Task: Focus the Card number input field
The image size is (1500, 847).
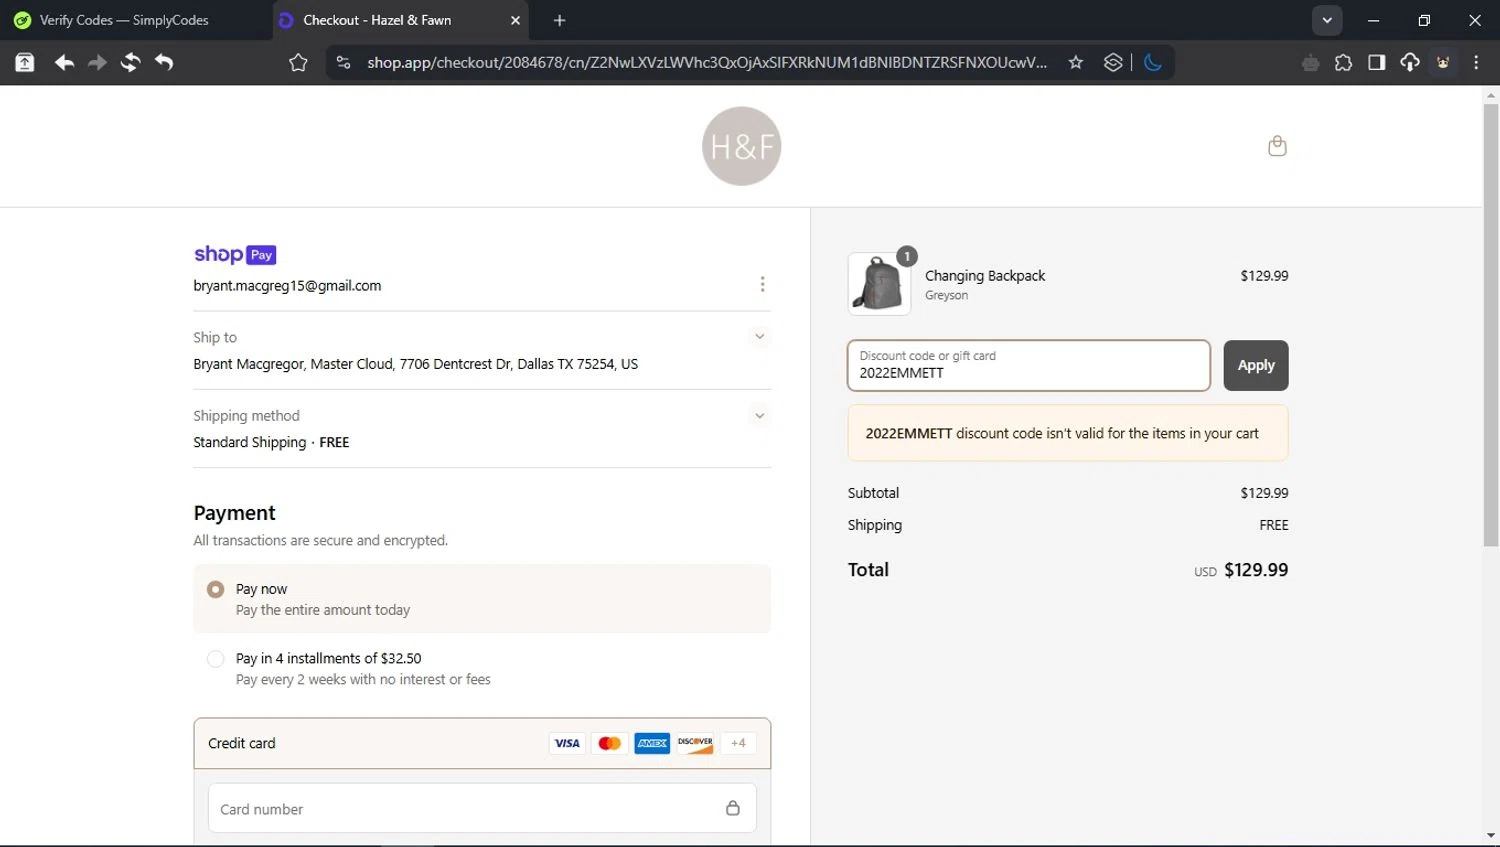Action: (482, 808)
